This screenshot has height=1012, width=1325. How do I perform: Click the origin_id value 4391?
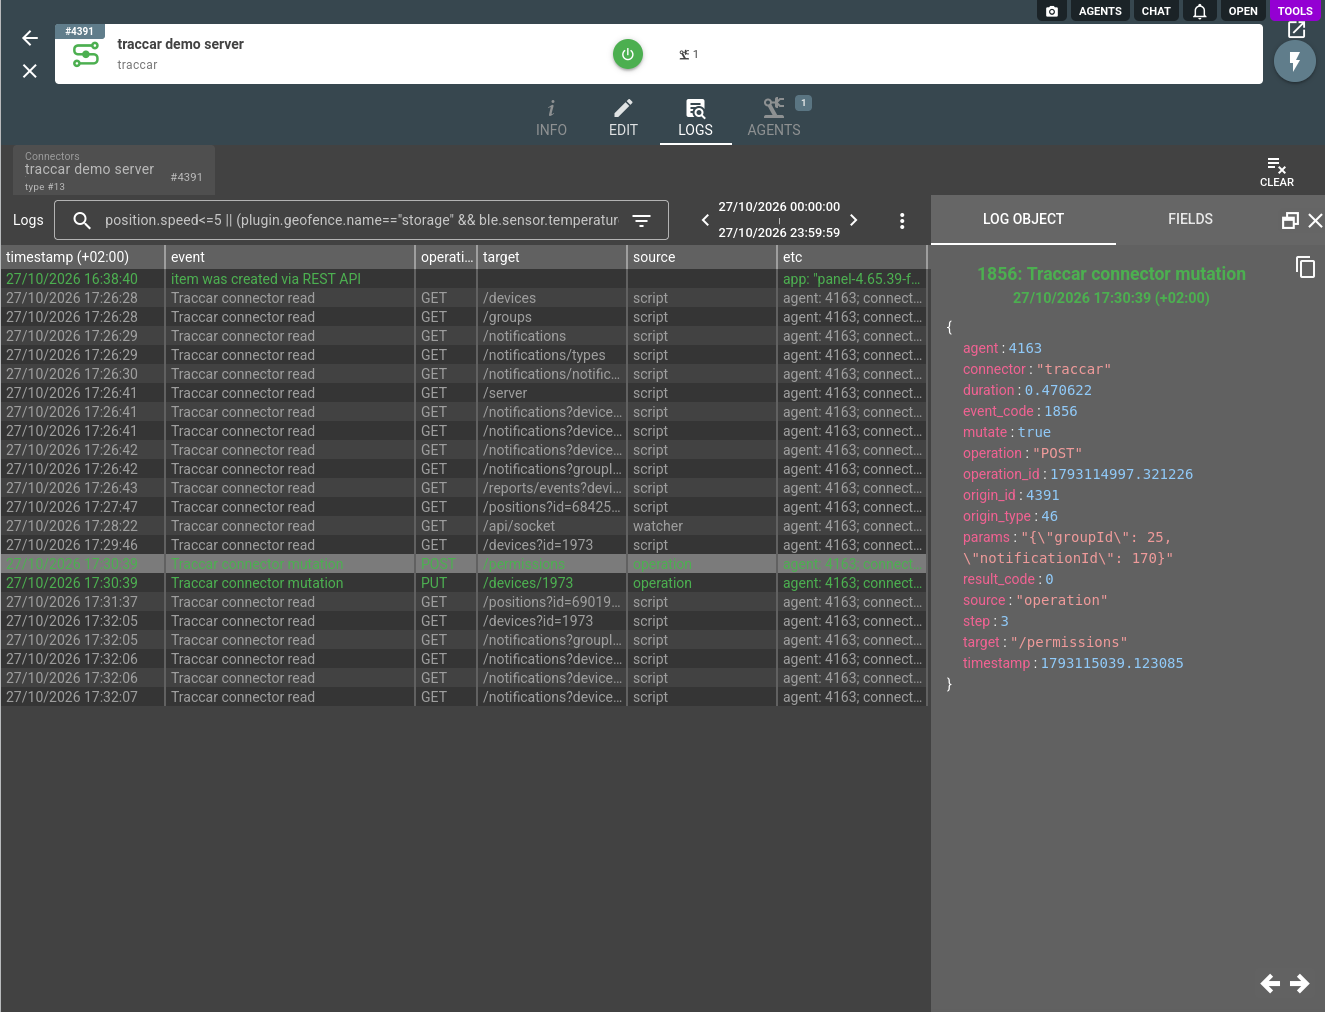pyautogui.click(x=1042, y=495)
